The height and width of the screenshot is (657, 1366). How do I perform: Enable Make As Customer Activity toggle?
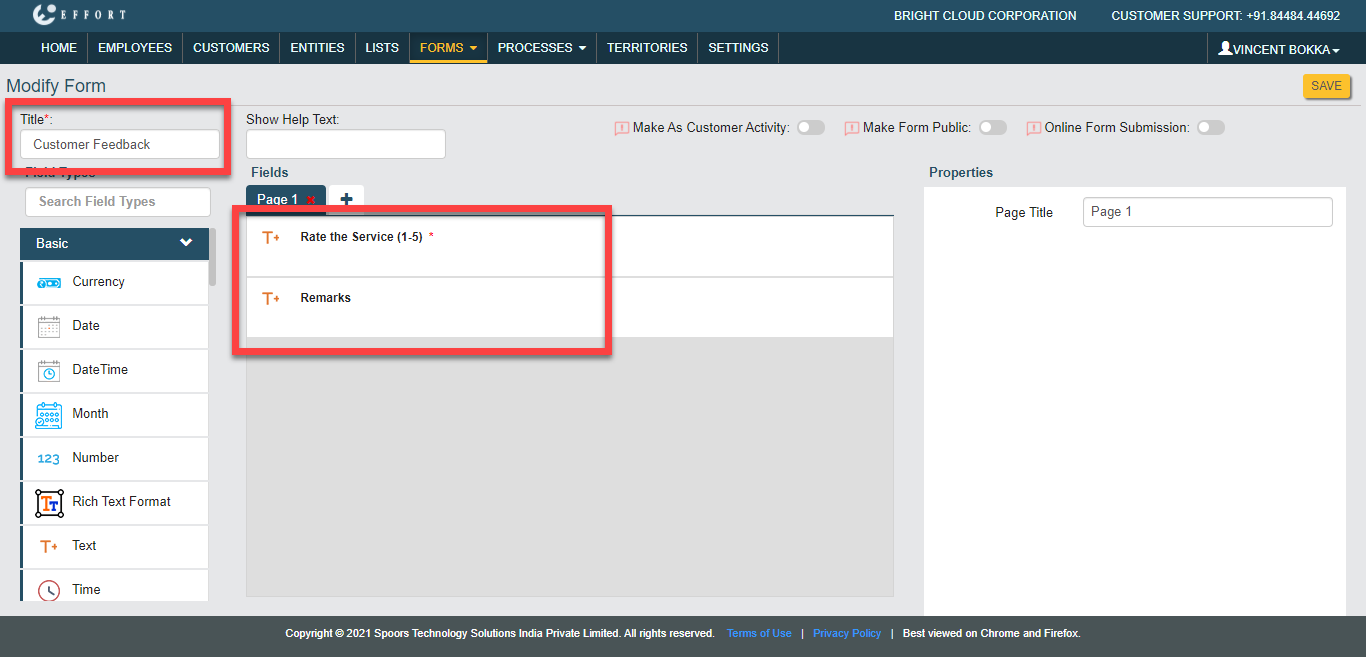coord(810,128)
